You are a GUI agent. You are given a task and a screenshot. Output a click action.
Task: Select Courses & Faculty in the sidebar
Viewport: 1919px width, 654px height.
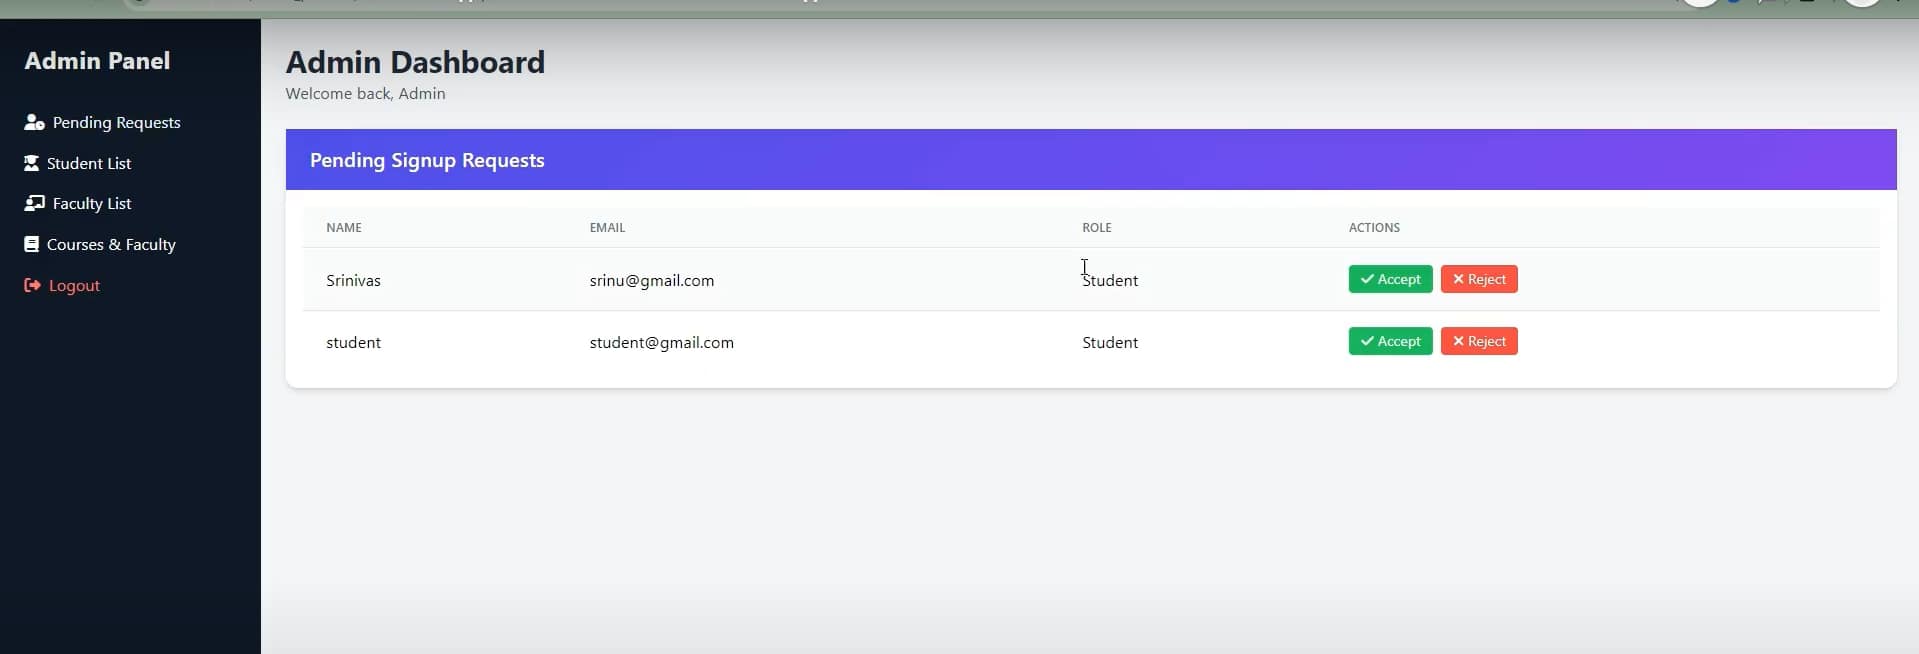click(111, 244)
